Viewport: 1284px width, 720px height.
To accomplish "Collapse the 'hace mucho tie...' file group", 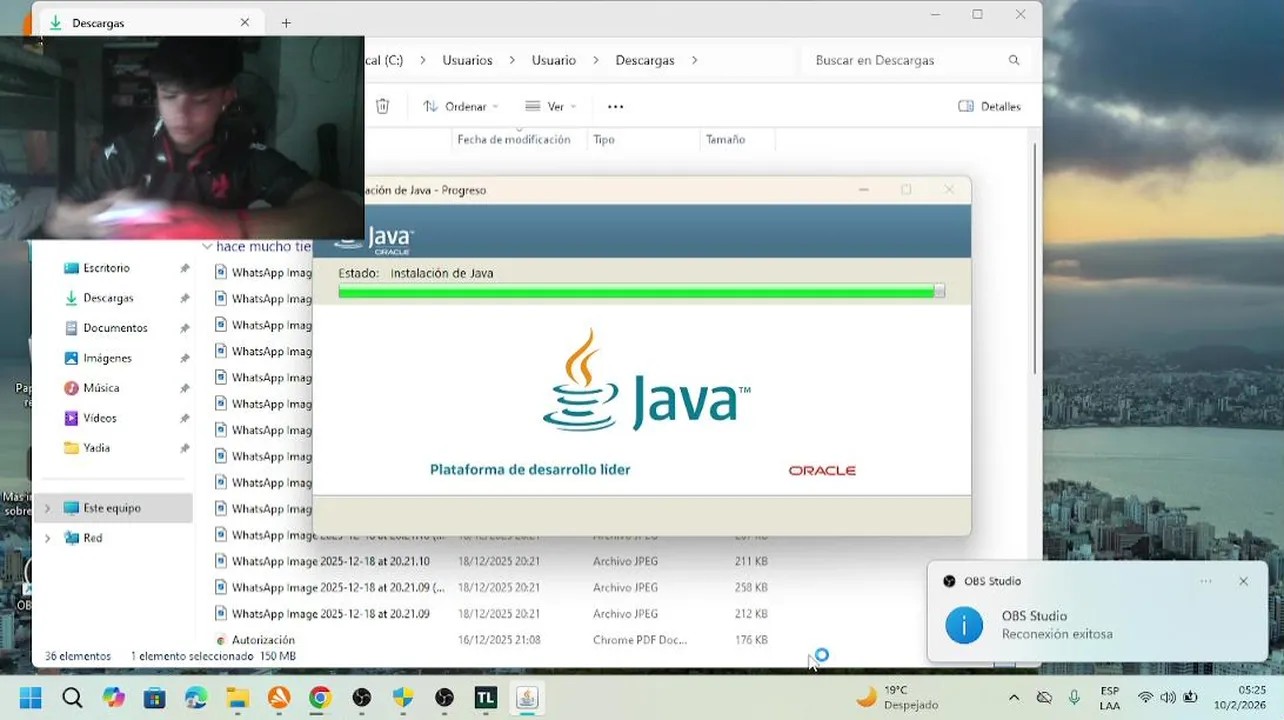I will [207, 246].
